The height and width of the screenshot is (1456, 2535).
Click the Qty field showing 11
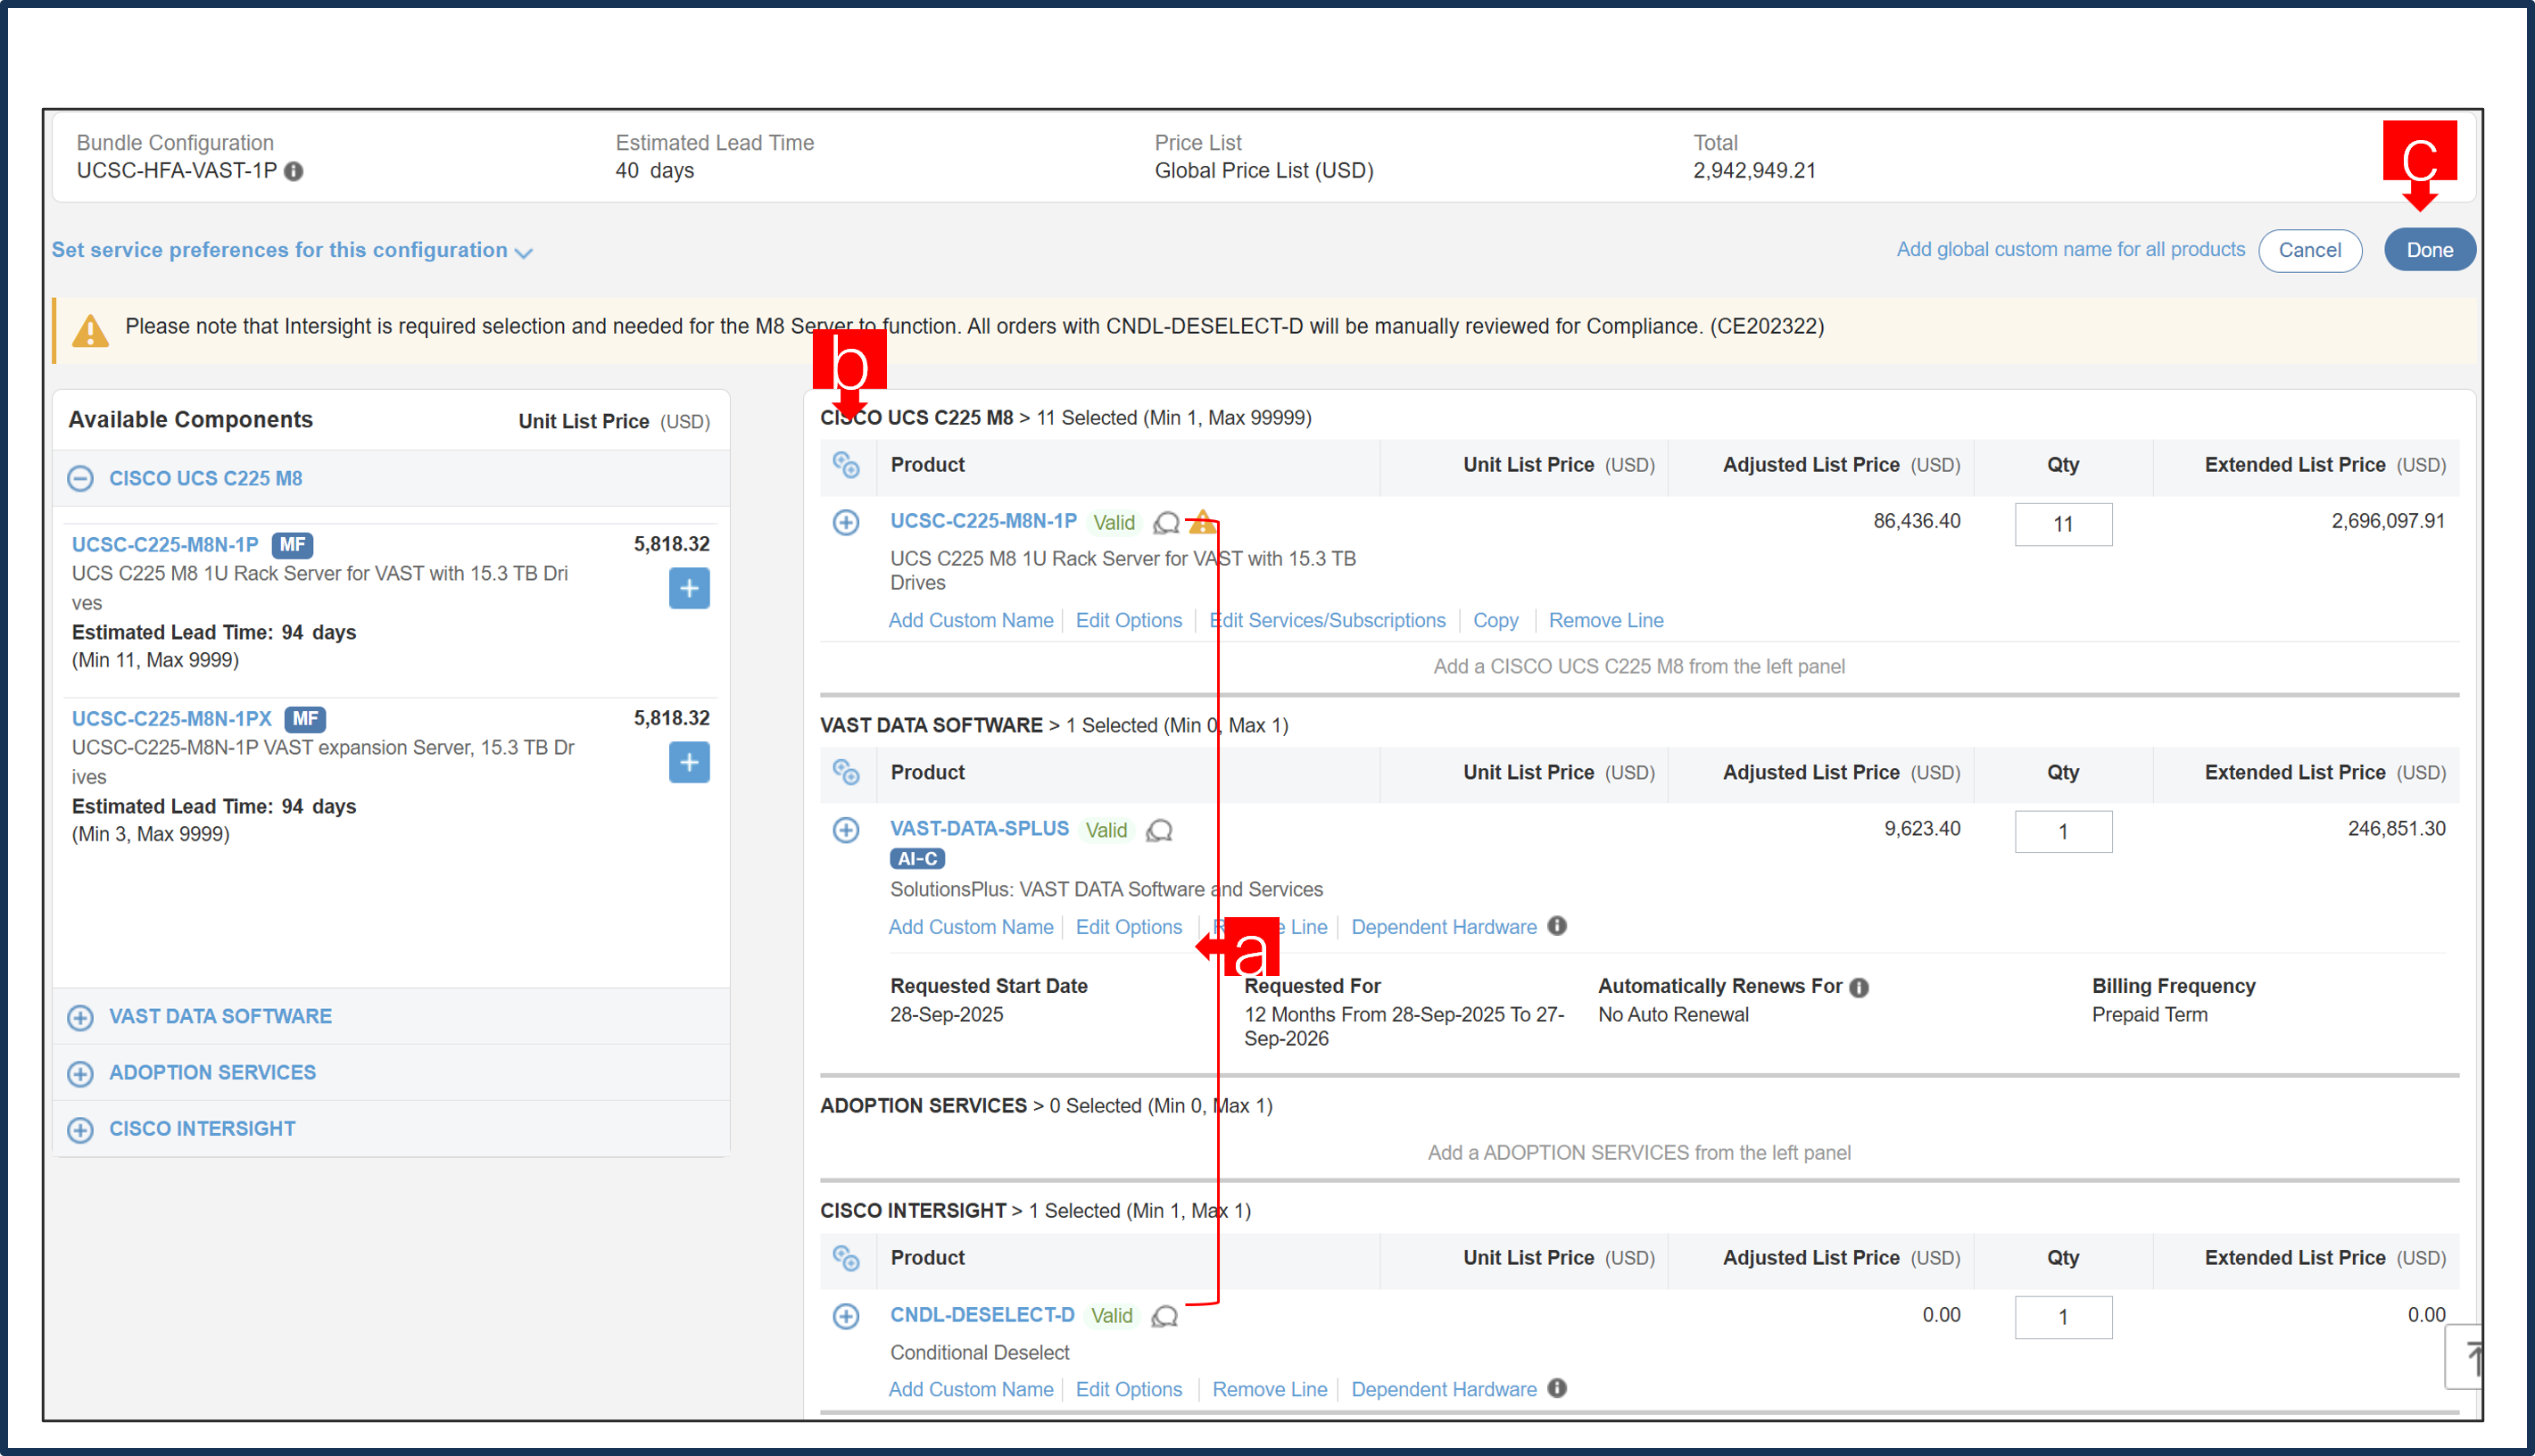point(2063,524)
